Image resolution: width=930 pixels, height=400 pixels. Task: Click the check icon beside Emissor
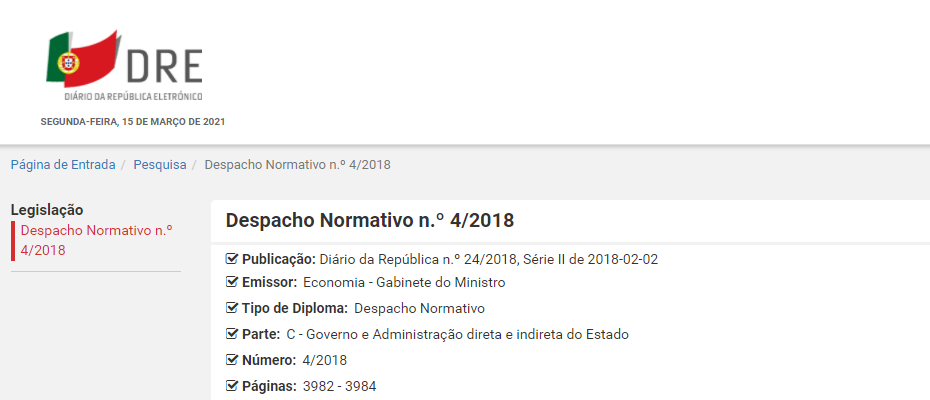point(232,283)
